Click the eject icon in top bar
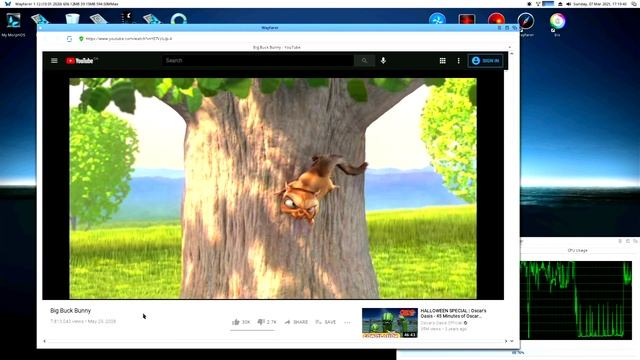 [560, 4]
